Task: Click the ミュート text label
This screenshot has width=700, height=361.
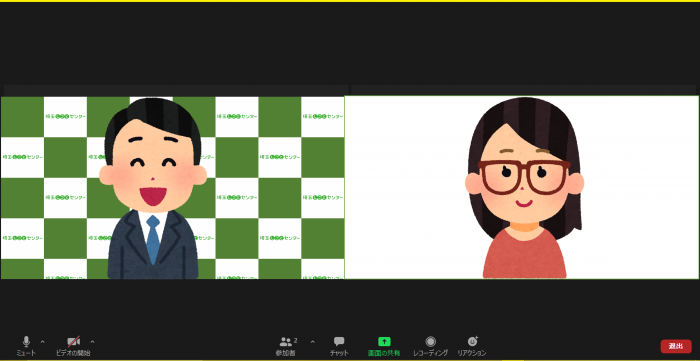Action: [26, 353]
